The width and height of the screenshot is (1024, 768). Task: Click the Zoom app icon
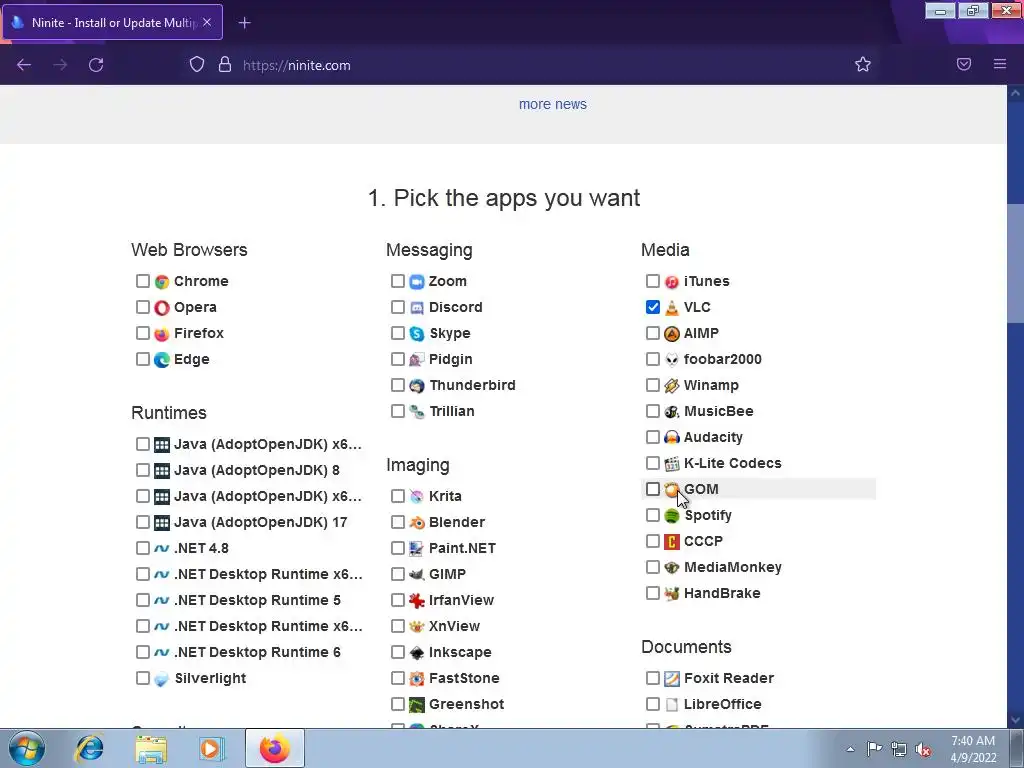417,281
